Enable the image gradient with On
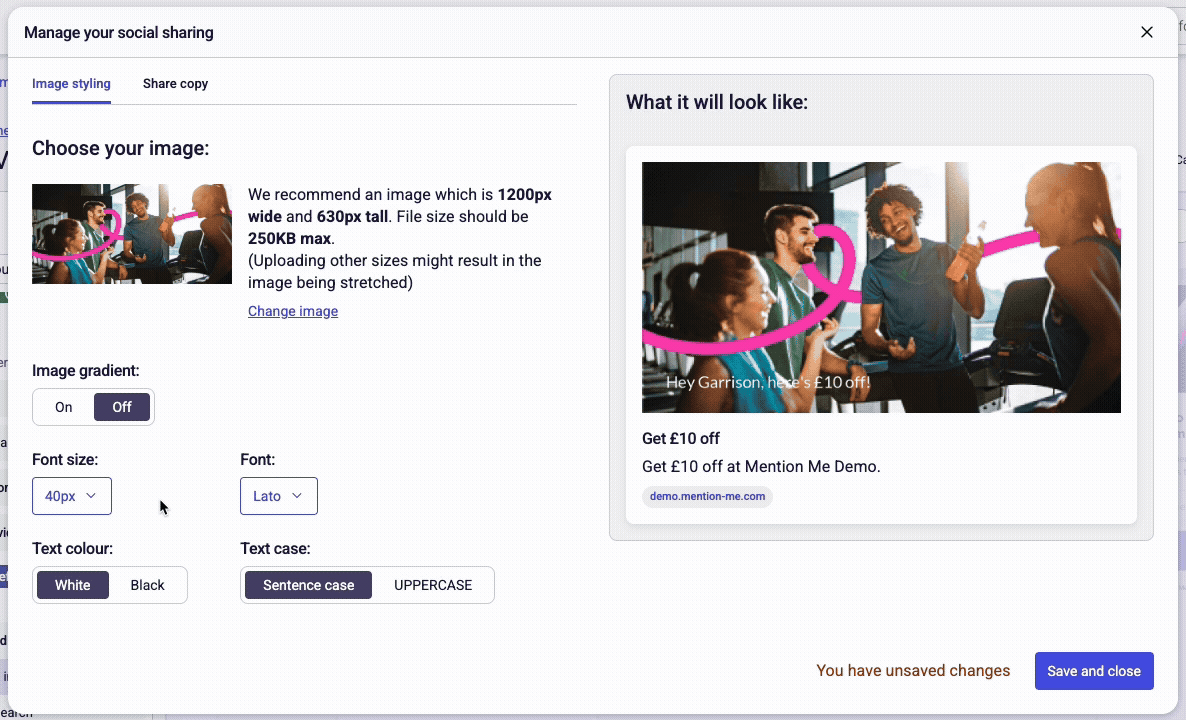 coord(63,407)
